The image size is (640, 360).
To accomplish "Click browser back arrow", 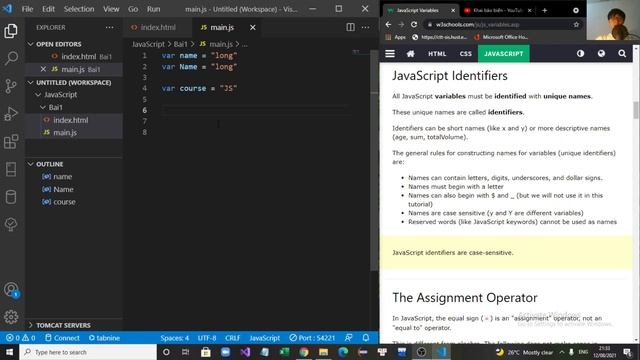I will click(388, 24).
